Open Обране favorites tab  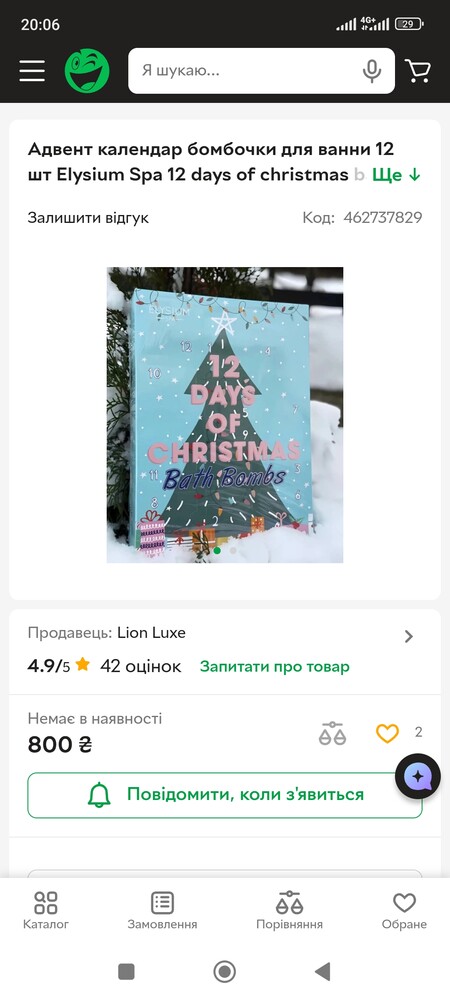tap(404, 911)
